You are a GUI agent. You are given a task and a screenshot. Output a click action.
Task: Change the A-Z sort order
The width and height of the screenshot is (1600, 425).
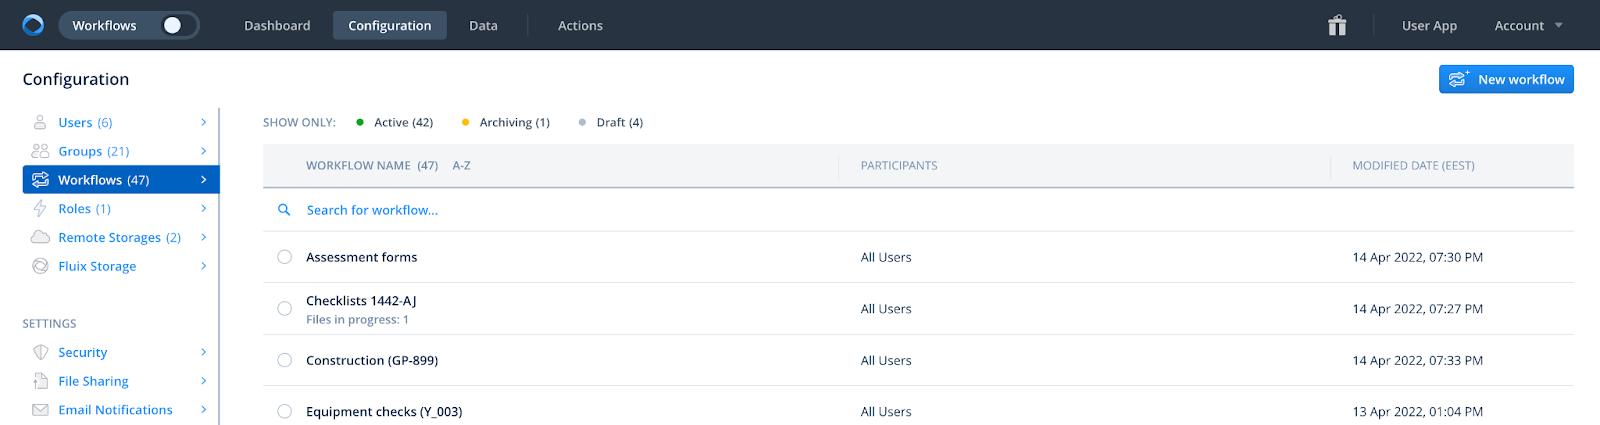click(461, 166)
